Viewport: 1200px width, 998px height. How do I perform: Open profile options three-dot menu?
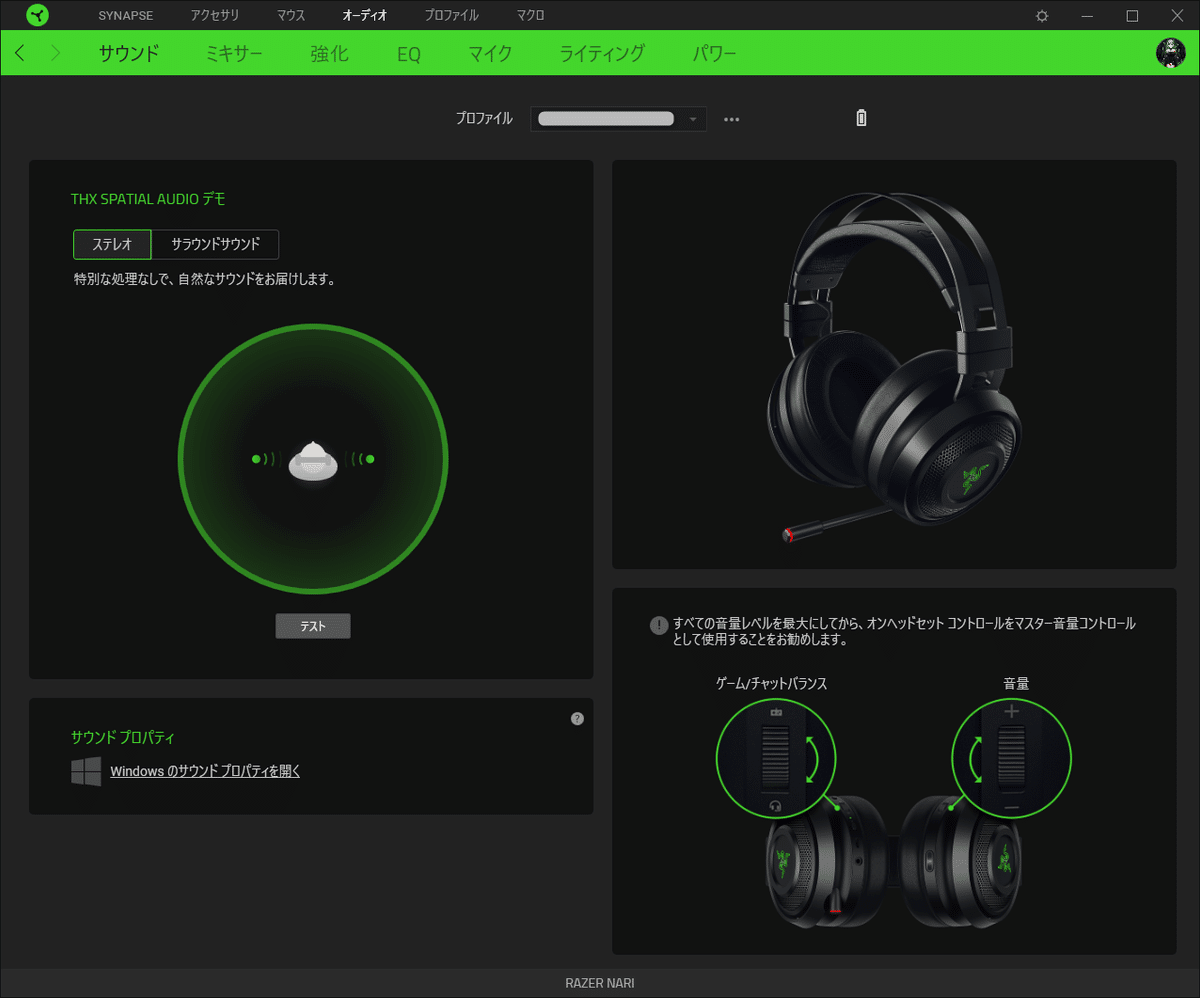click(732, 119)
